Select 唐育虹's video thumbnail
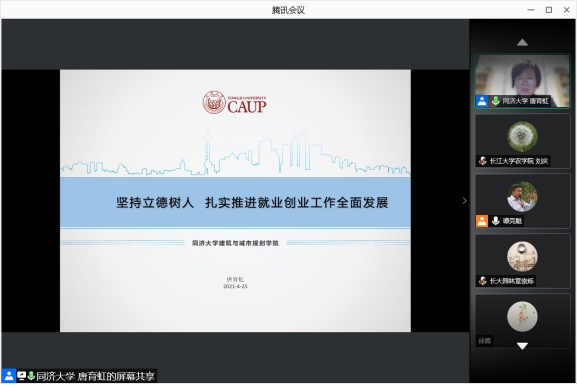This screenshot has width=577, height=385. [523, 81]
